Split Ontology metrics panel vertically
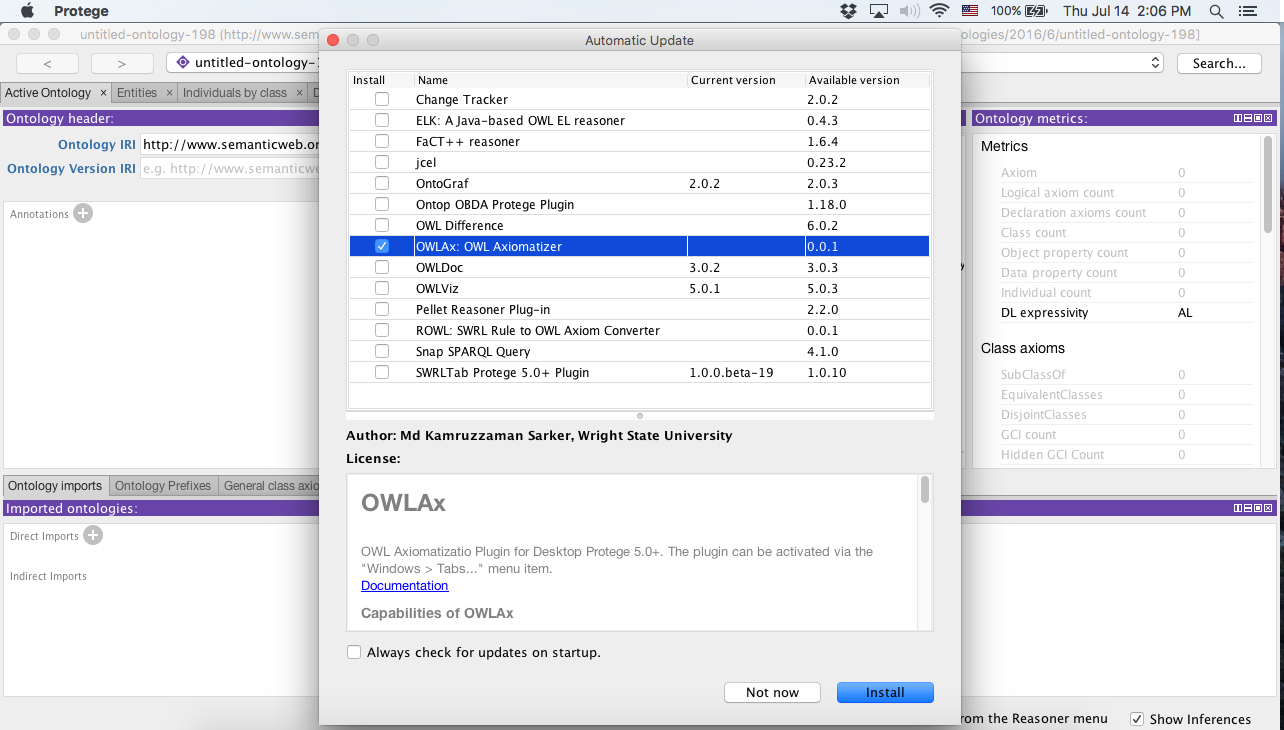The width and height of the screenshot is (1284, 730). (1238, 118)
